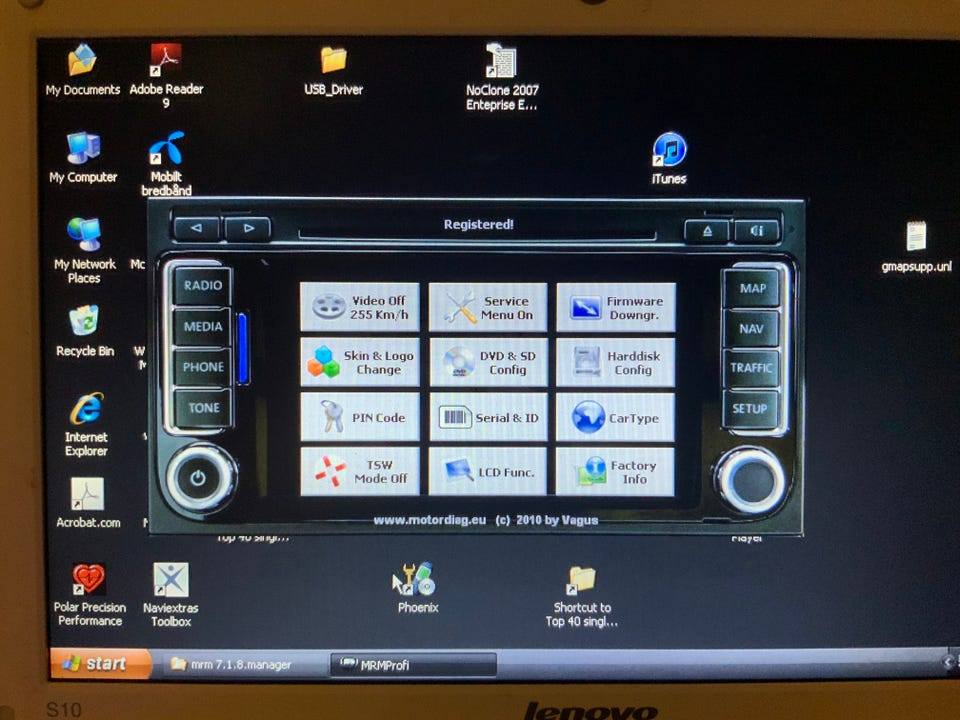This screenshot has width=960, height=720.
Task: Open the Acrobat.com desktop icon
Action: [88, 503]
